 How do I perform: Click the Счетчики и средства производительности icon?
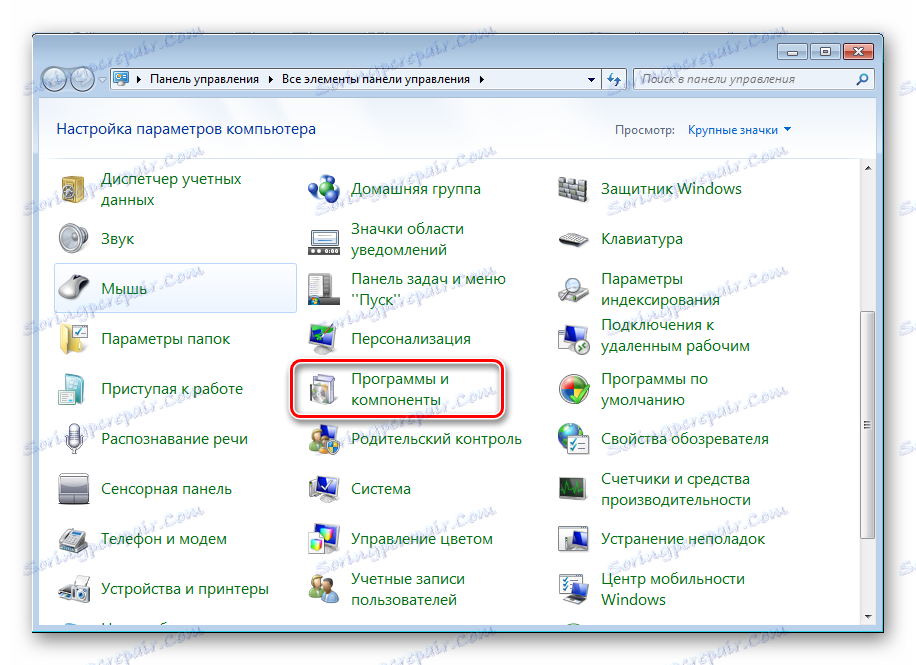pyautogui.click(x=573, y=489)
